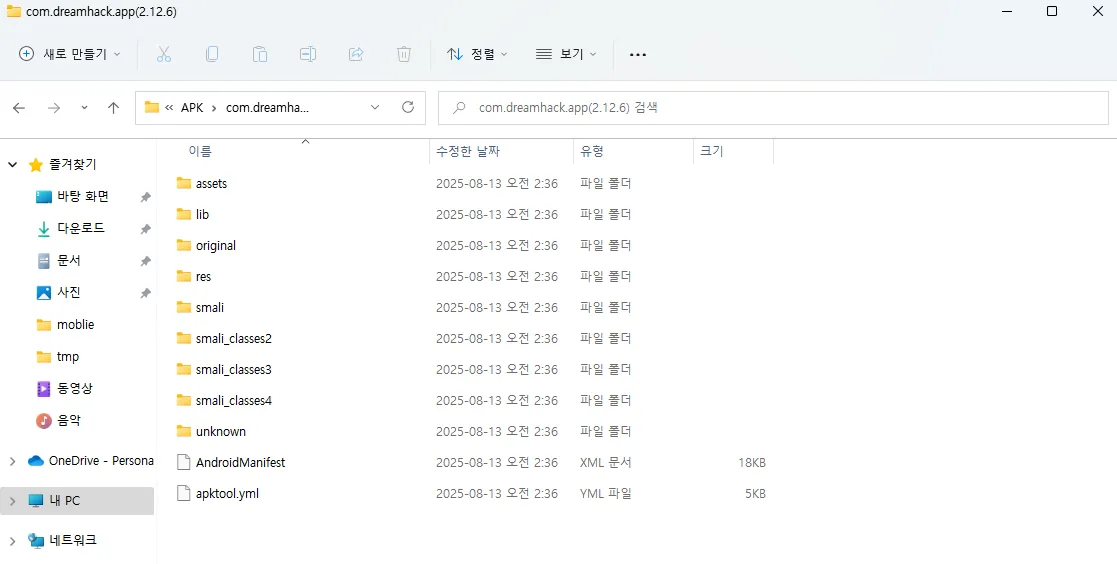
Task: Open 다운로드 in the sidebar
Action: 80,229
